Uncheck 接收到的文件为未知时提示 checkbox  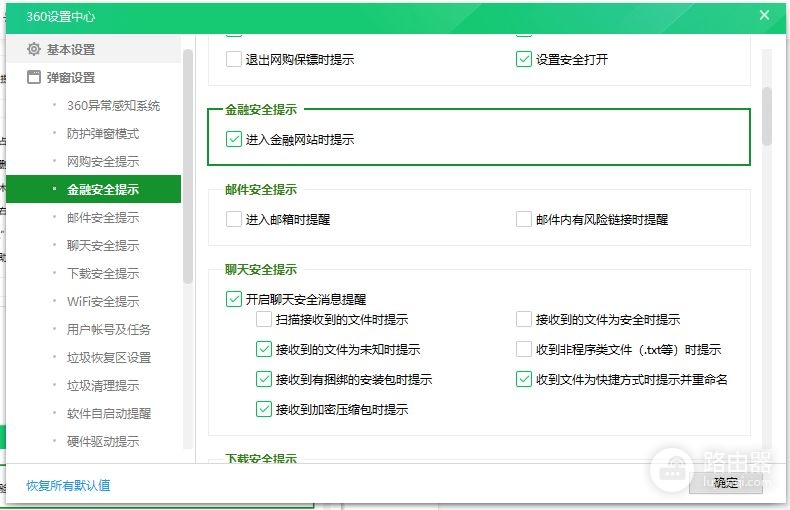point(264,349)
